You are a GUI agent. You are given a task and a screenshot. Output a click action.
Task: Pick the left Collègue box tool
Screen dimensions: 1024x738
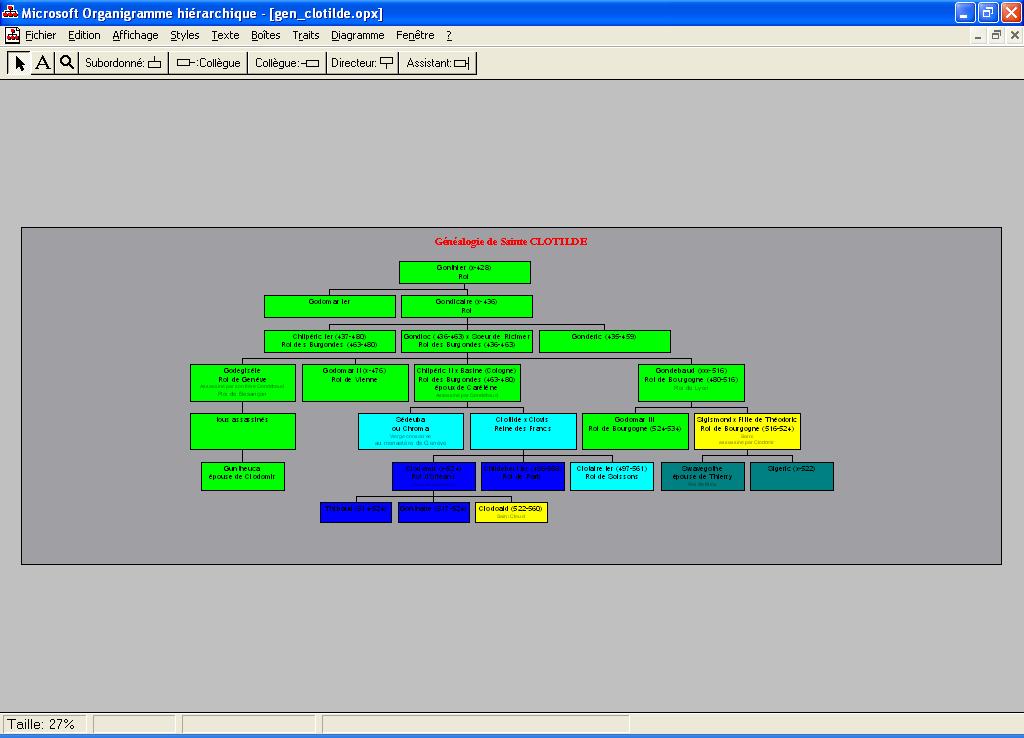[x=208, y=63]
